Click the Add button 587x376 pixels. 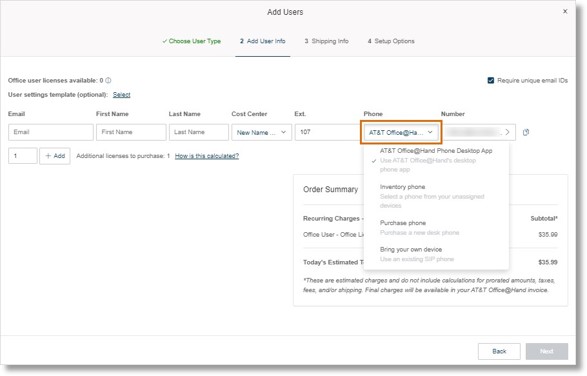coord(55,156)
